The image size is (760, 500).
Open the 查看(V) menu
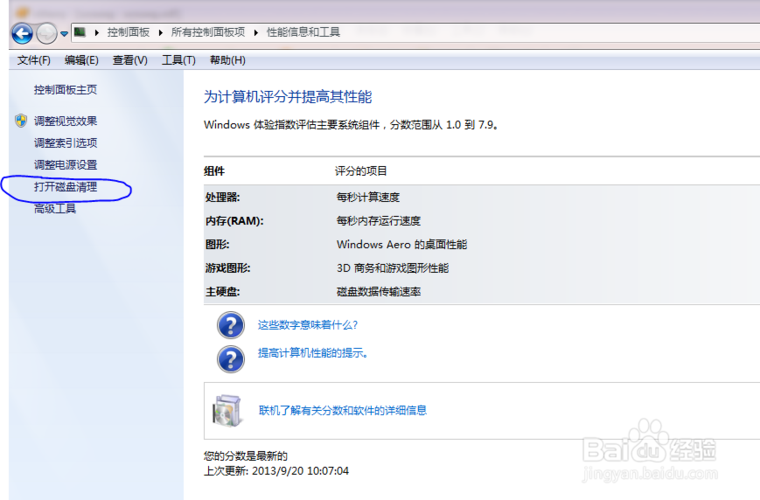click(130, 60)
